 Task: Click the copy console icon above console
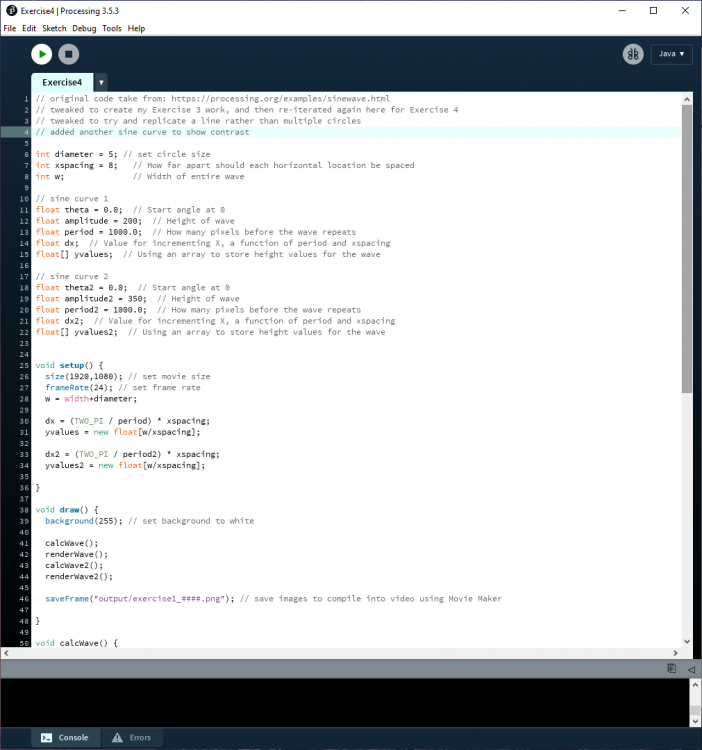672,668
